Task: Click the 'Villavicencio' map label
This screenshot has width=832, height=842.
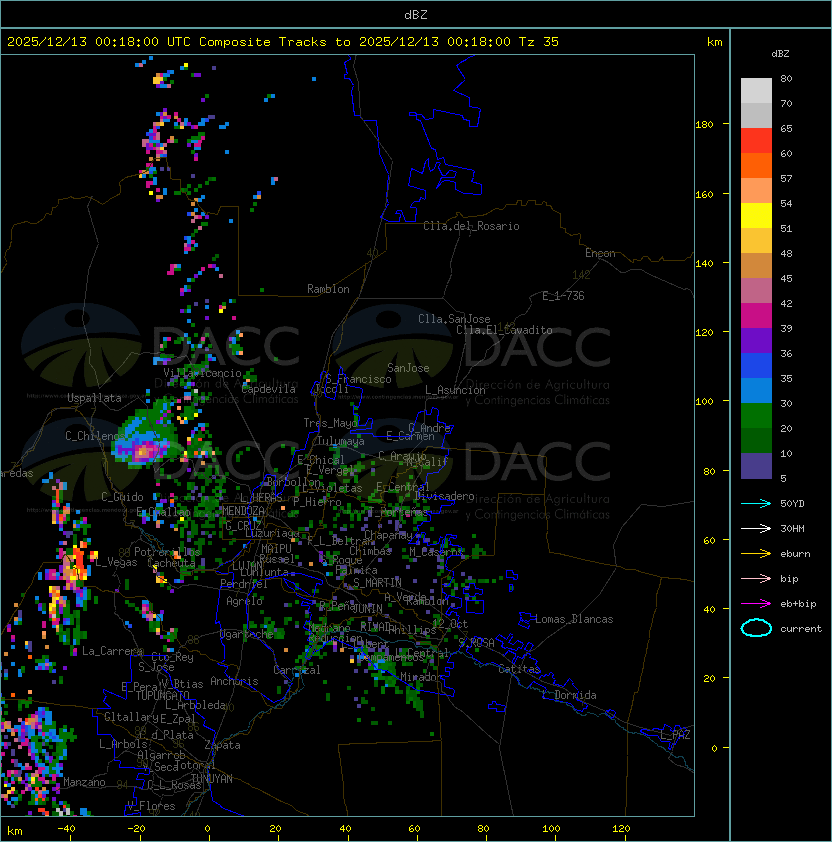Action: pyautogui.click(x=202, y=373)
